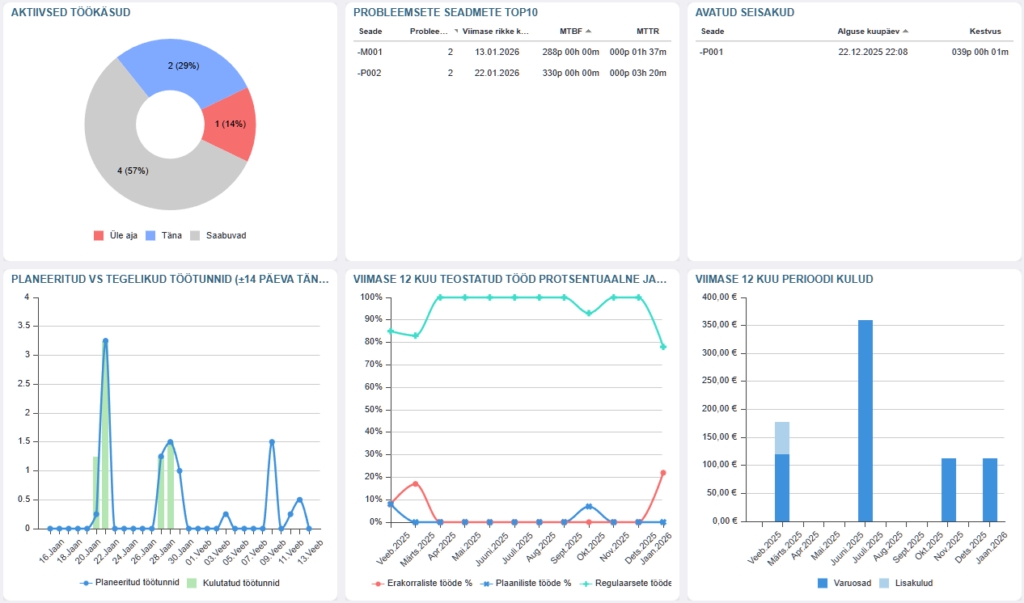Toggle 'Kulutatud töötunnid' bars in legend

click(235, 582)
